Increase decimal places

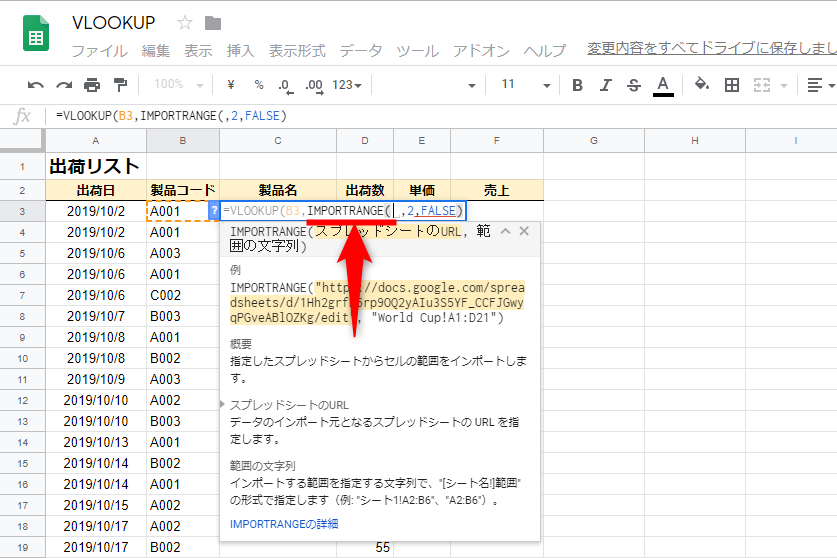[314, 86]
